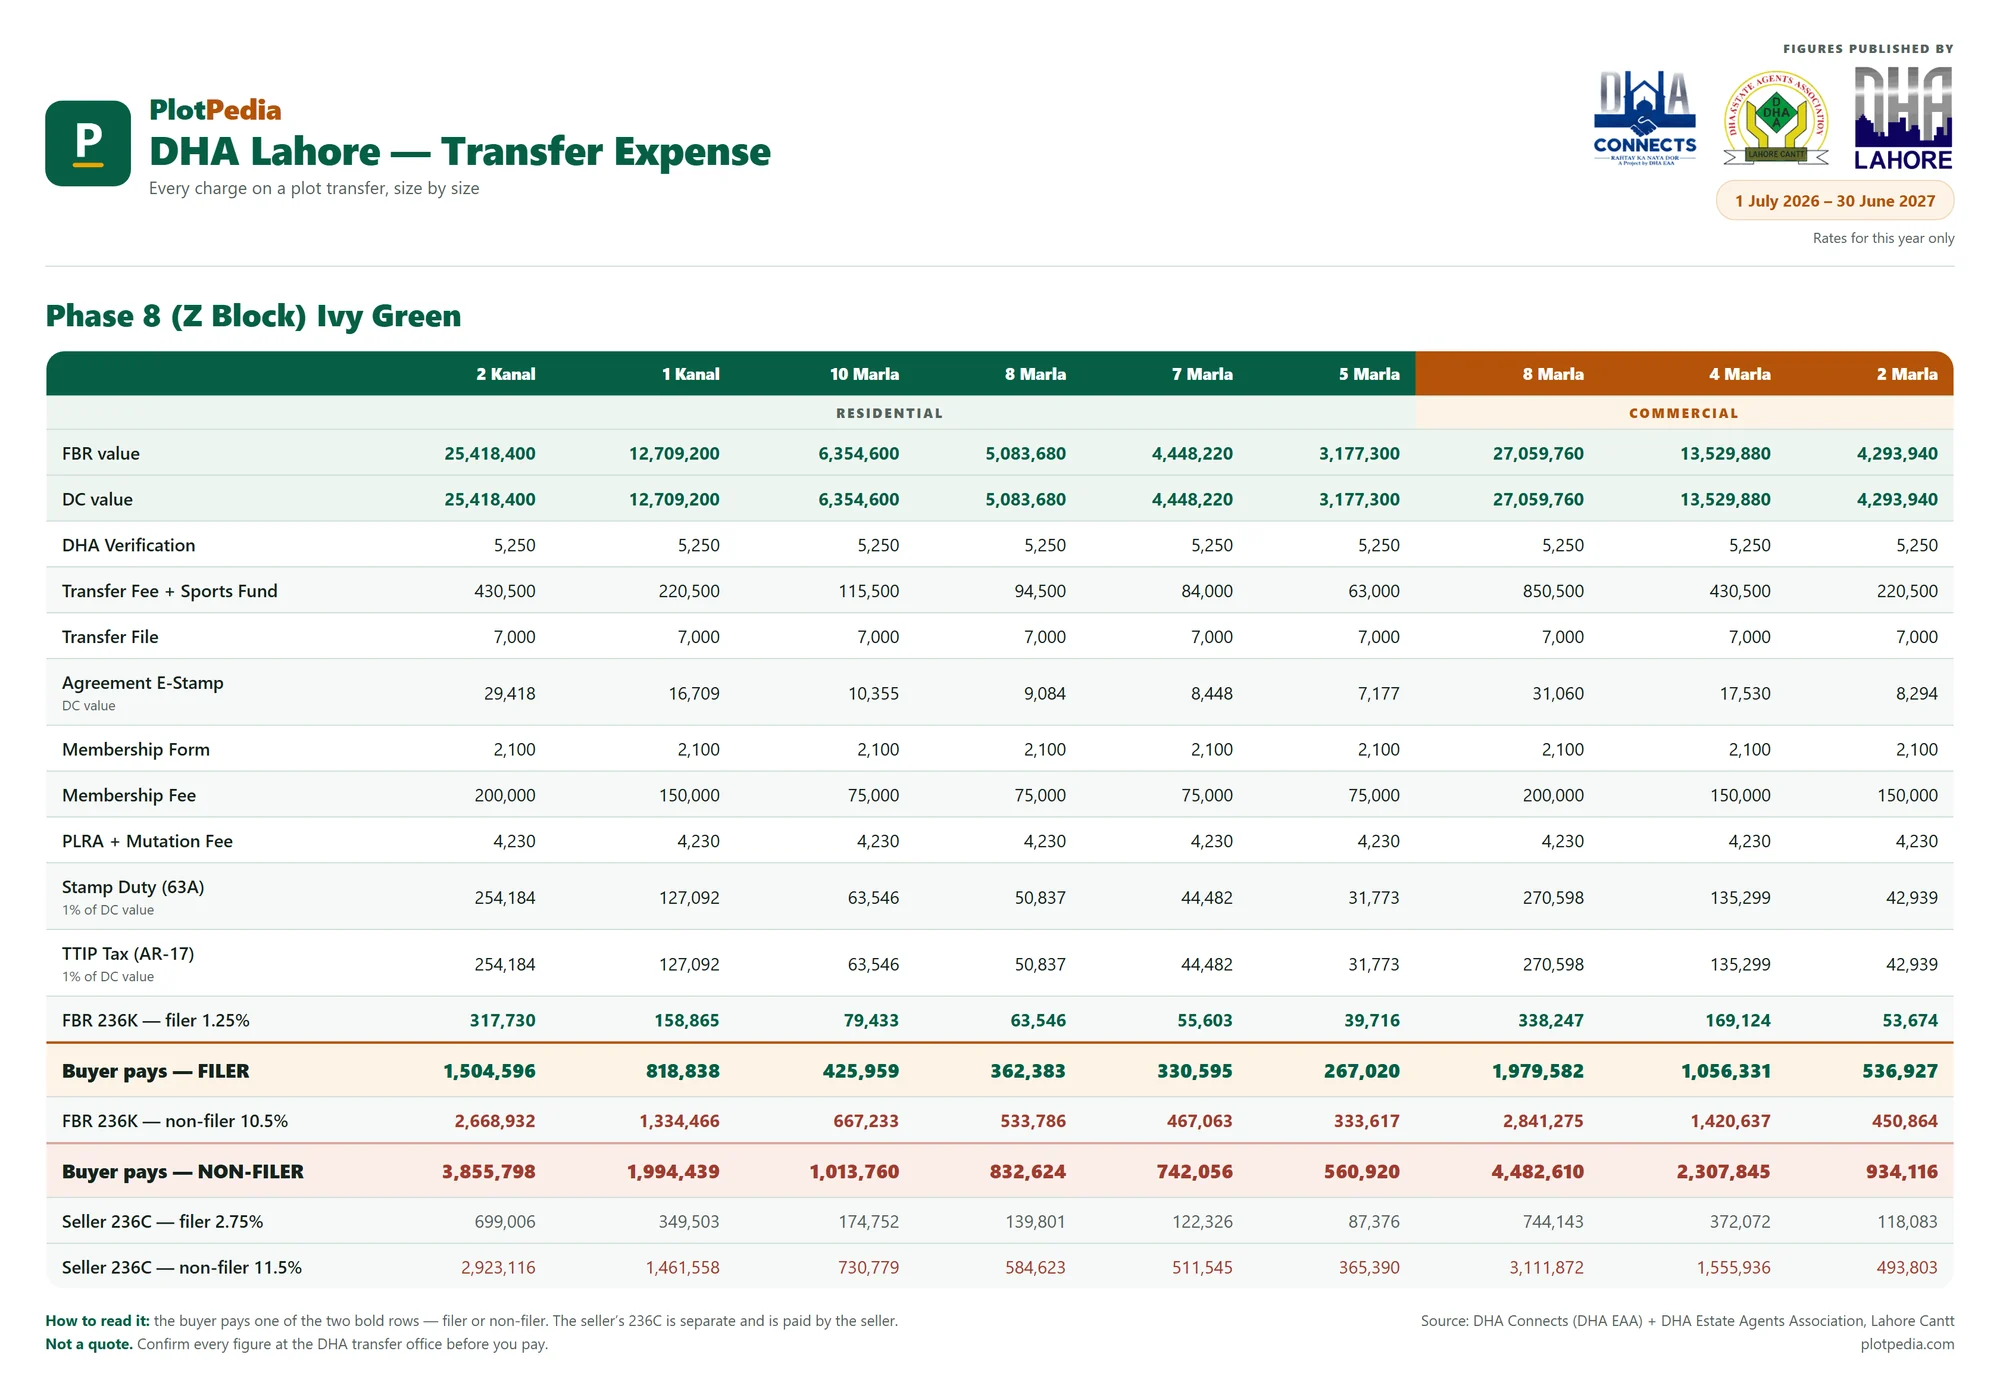Click the 10 Marla residential column header
This screenshot has width=2000, height=1376.
pyautogui.click(x=864, y=374)
